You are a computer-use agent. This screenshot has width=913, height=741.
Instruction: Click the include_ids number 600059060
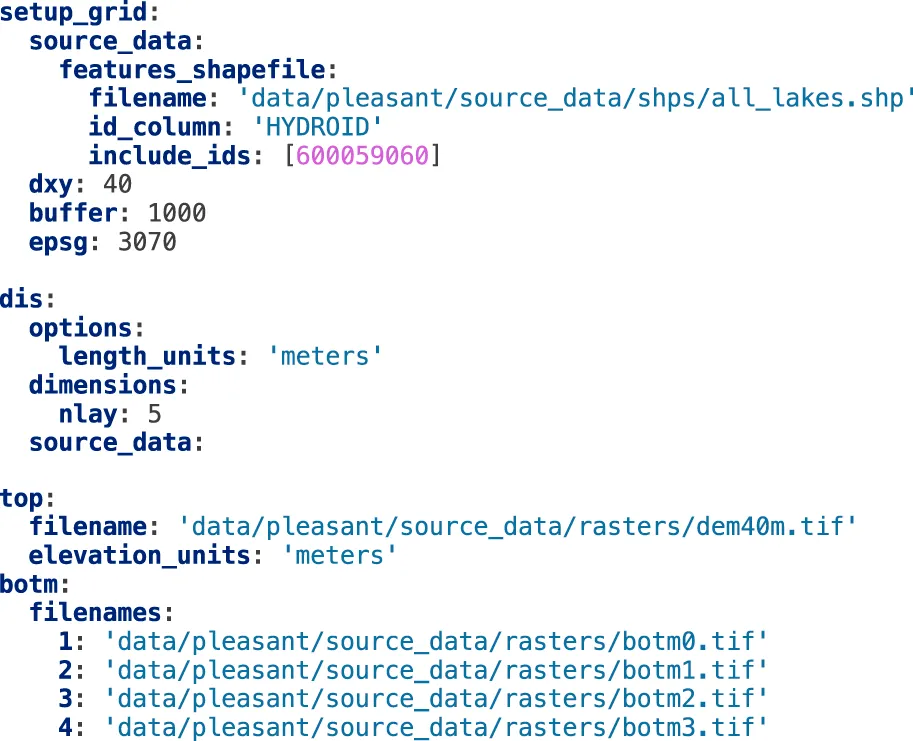coord(364,156)
